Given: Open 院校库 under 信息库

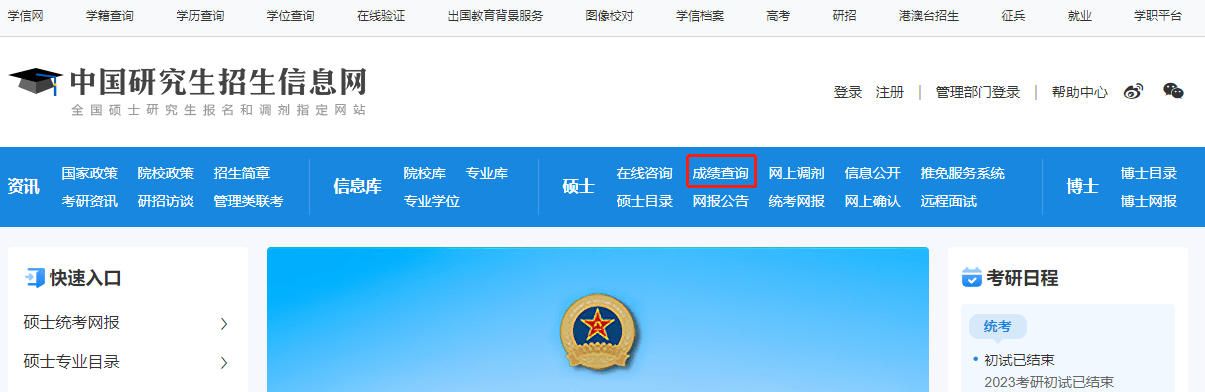Looking at the screenshot, I should click(x=425, y=173).
